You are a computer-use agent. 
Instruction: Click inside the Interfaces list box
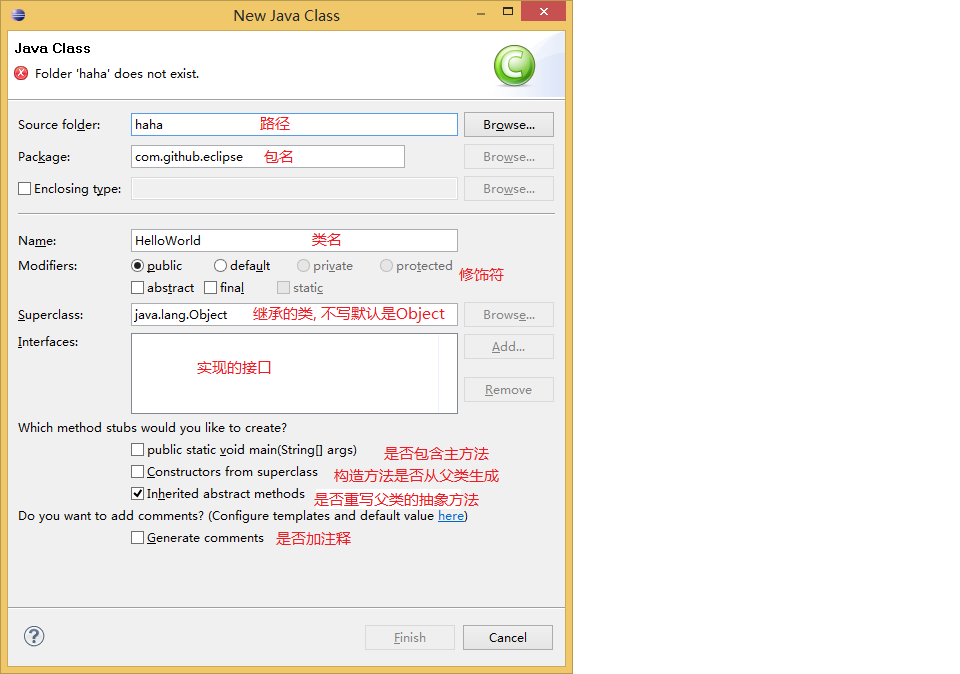point(294,373)
